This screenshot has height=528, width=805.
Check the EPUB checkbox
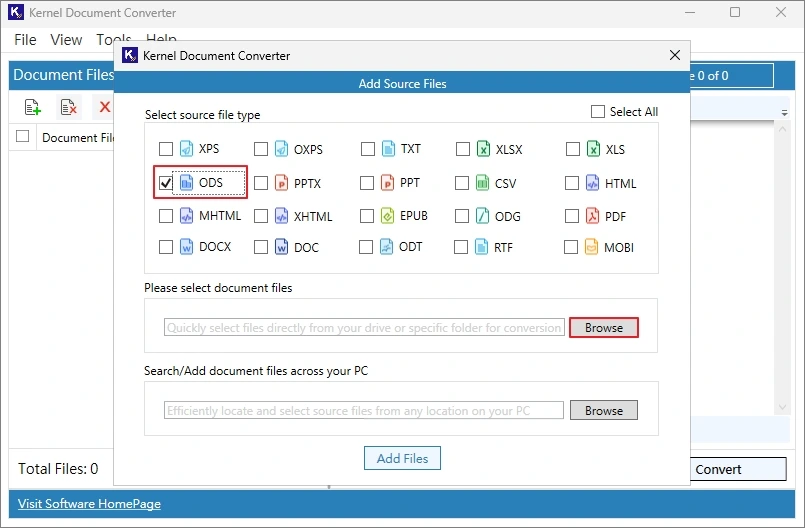click(367, 216)
